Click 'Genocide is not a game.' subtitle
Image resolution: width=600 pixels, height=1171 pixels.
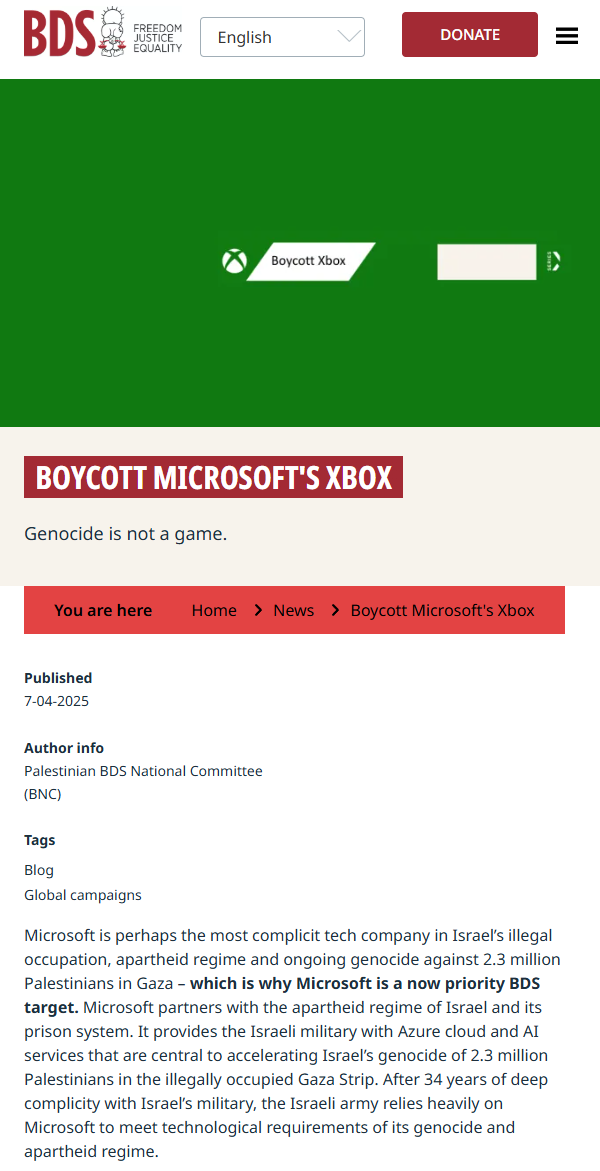pos(126,534)
